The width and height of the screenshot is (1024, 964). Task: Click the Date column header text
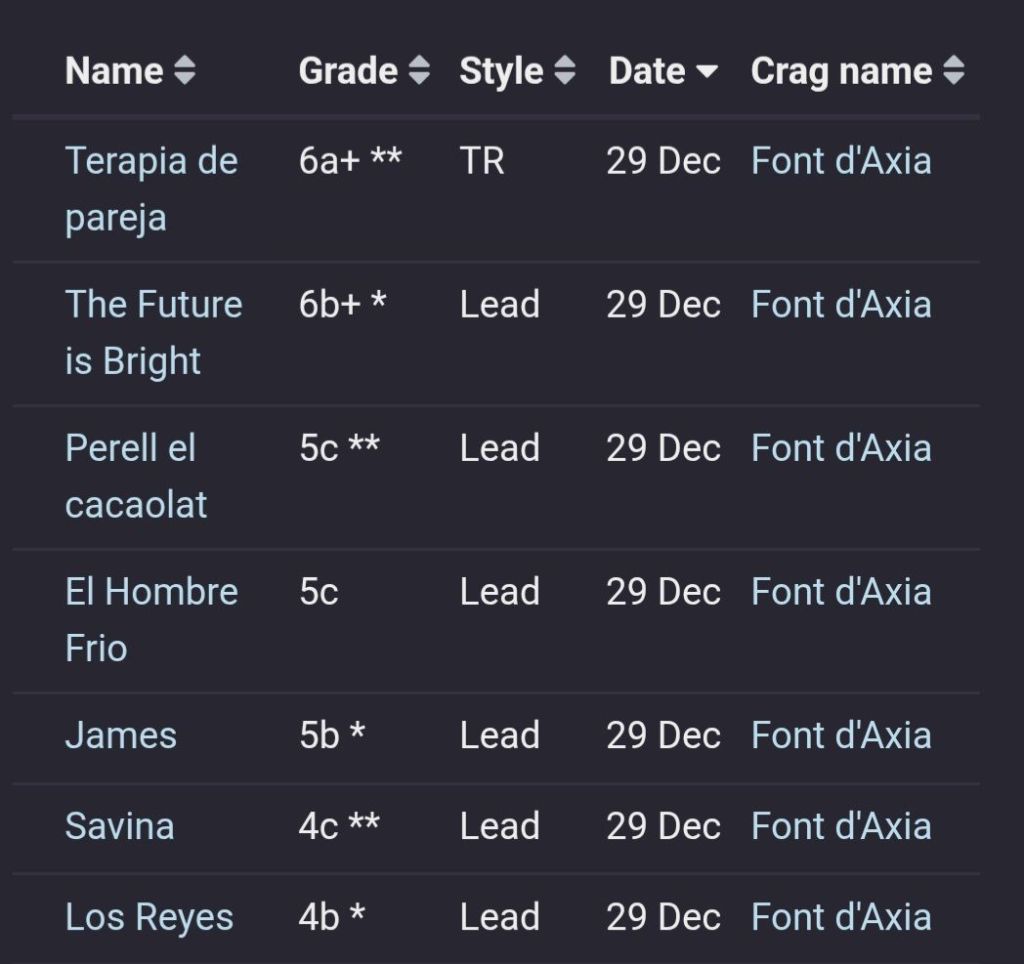click(647, 71)
